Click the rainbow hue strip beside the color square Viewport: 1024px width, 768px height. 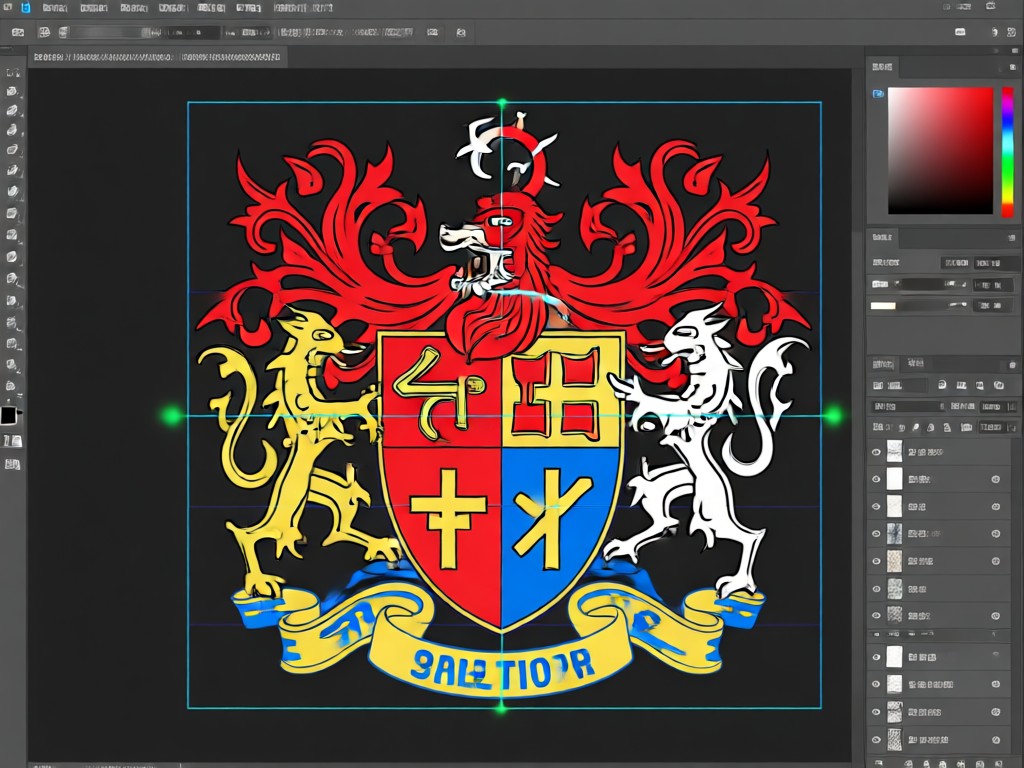point(1008,151)
